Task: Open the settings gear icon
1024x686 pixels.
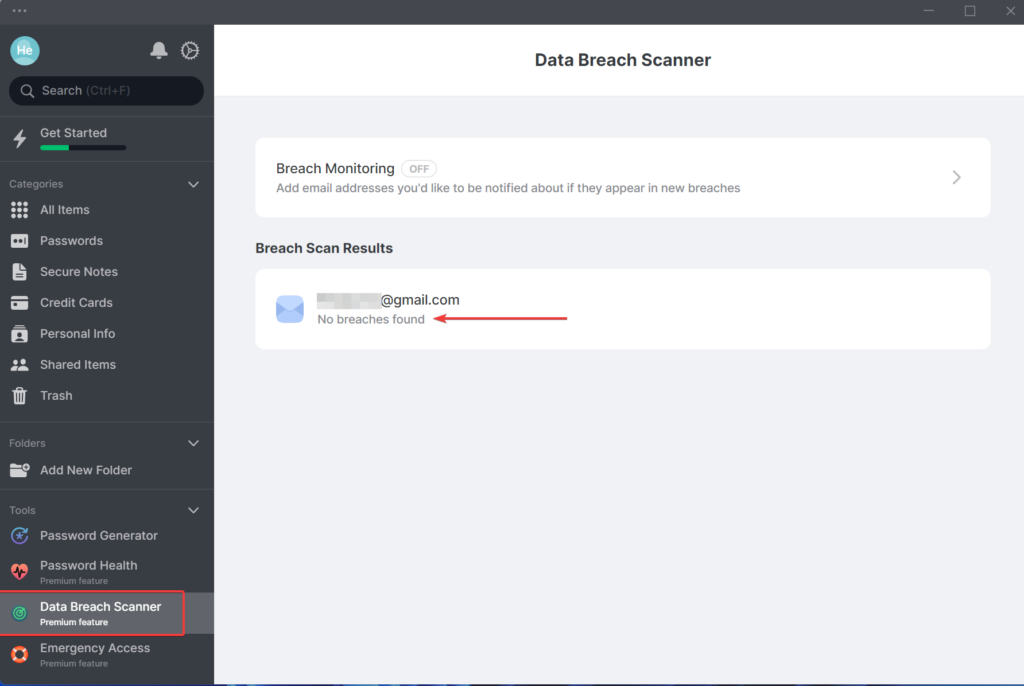Action: tap(190, 50)
